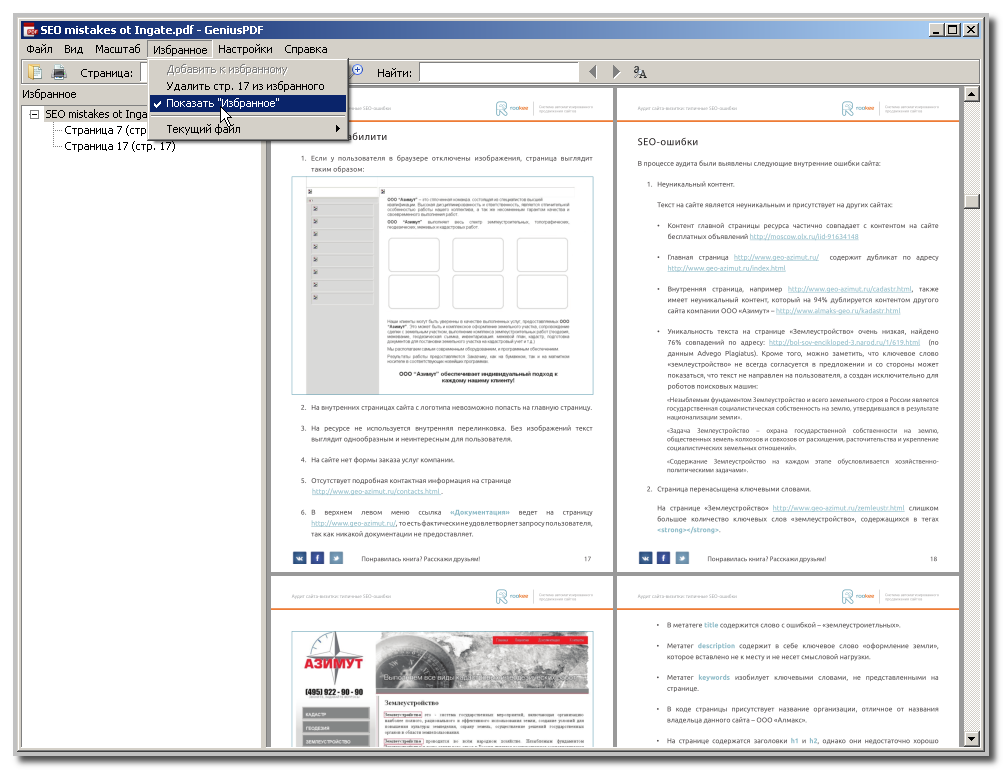The width and height of the screenshot is (1003, 770).
Task: Click the VK share icon on page 17
Action: 299,558
